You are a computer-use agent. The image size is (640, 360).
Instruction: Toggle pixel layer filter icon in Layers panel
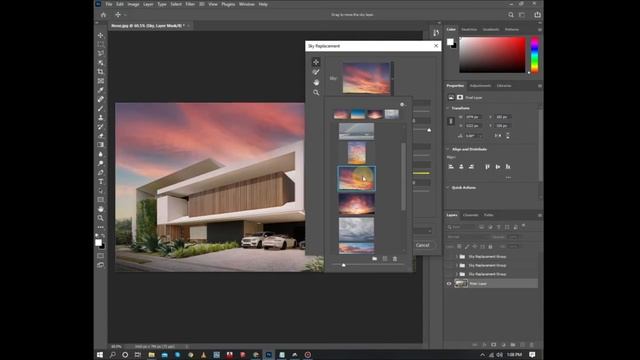[482, 227]
